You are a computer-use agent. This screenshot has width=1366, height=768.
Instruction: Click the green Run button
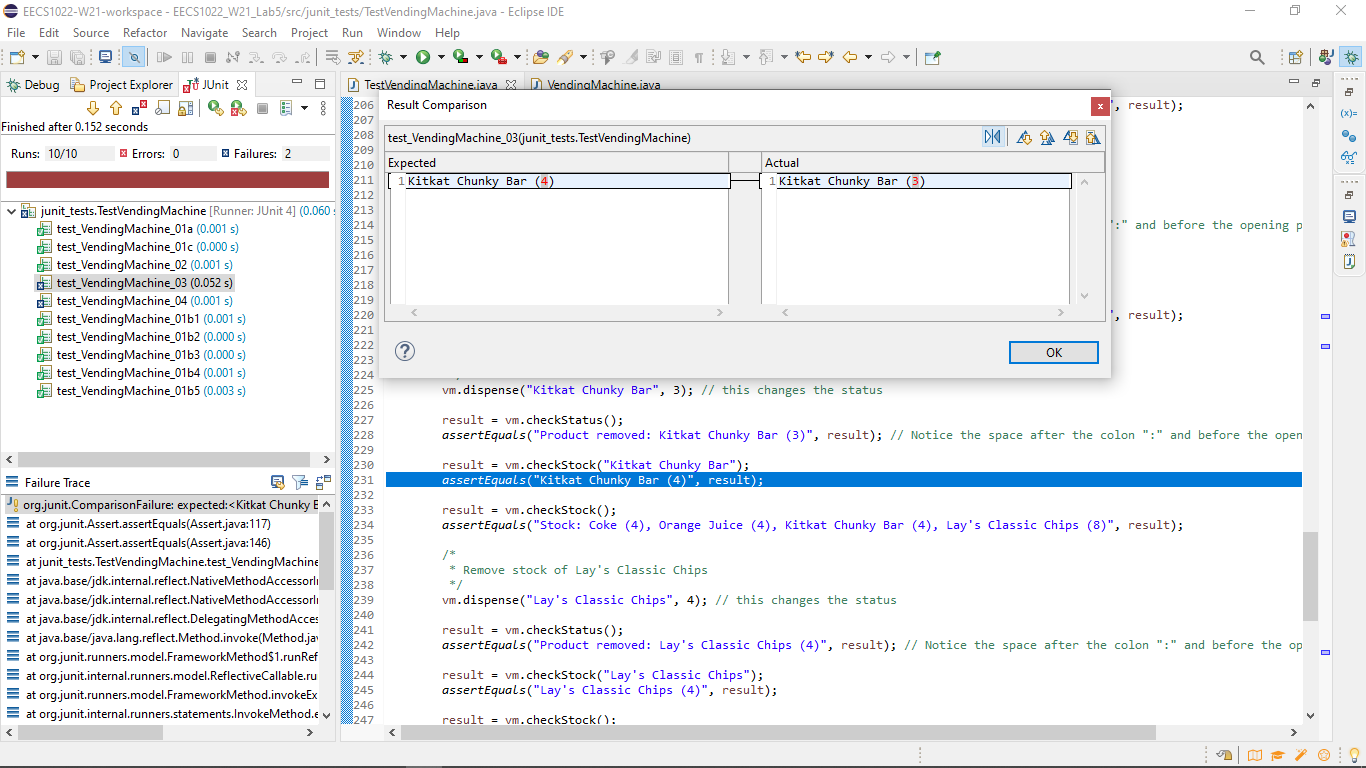423,58
